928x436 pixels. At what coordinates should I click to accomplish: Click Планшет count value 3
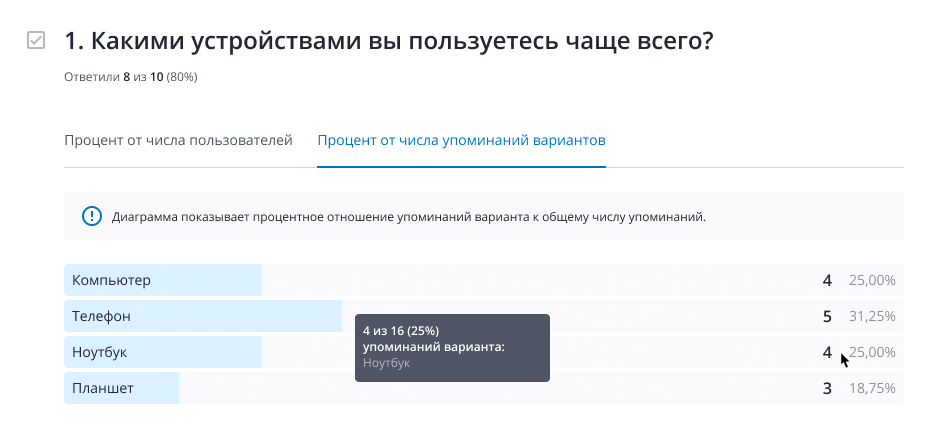pyautogui.click(x=827, y=389)
